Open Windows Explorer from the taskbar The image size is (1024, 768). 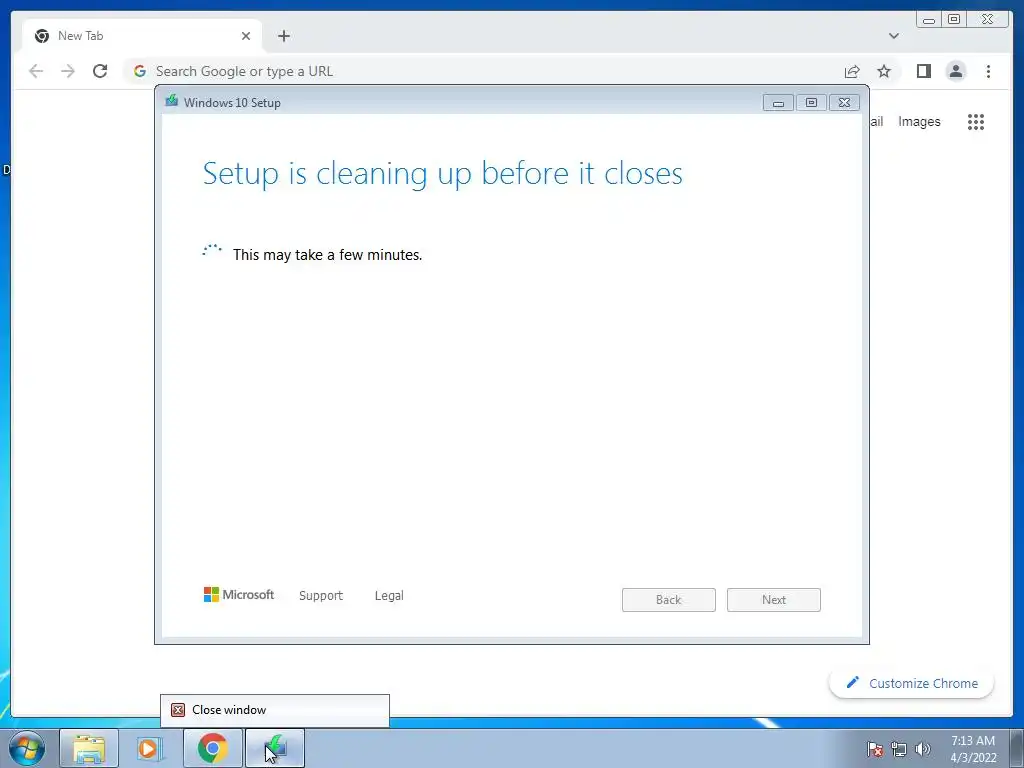click(x=89, y=748)
